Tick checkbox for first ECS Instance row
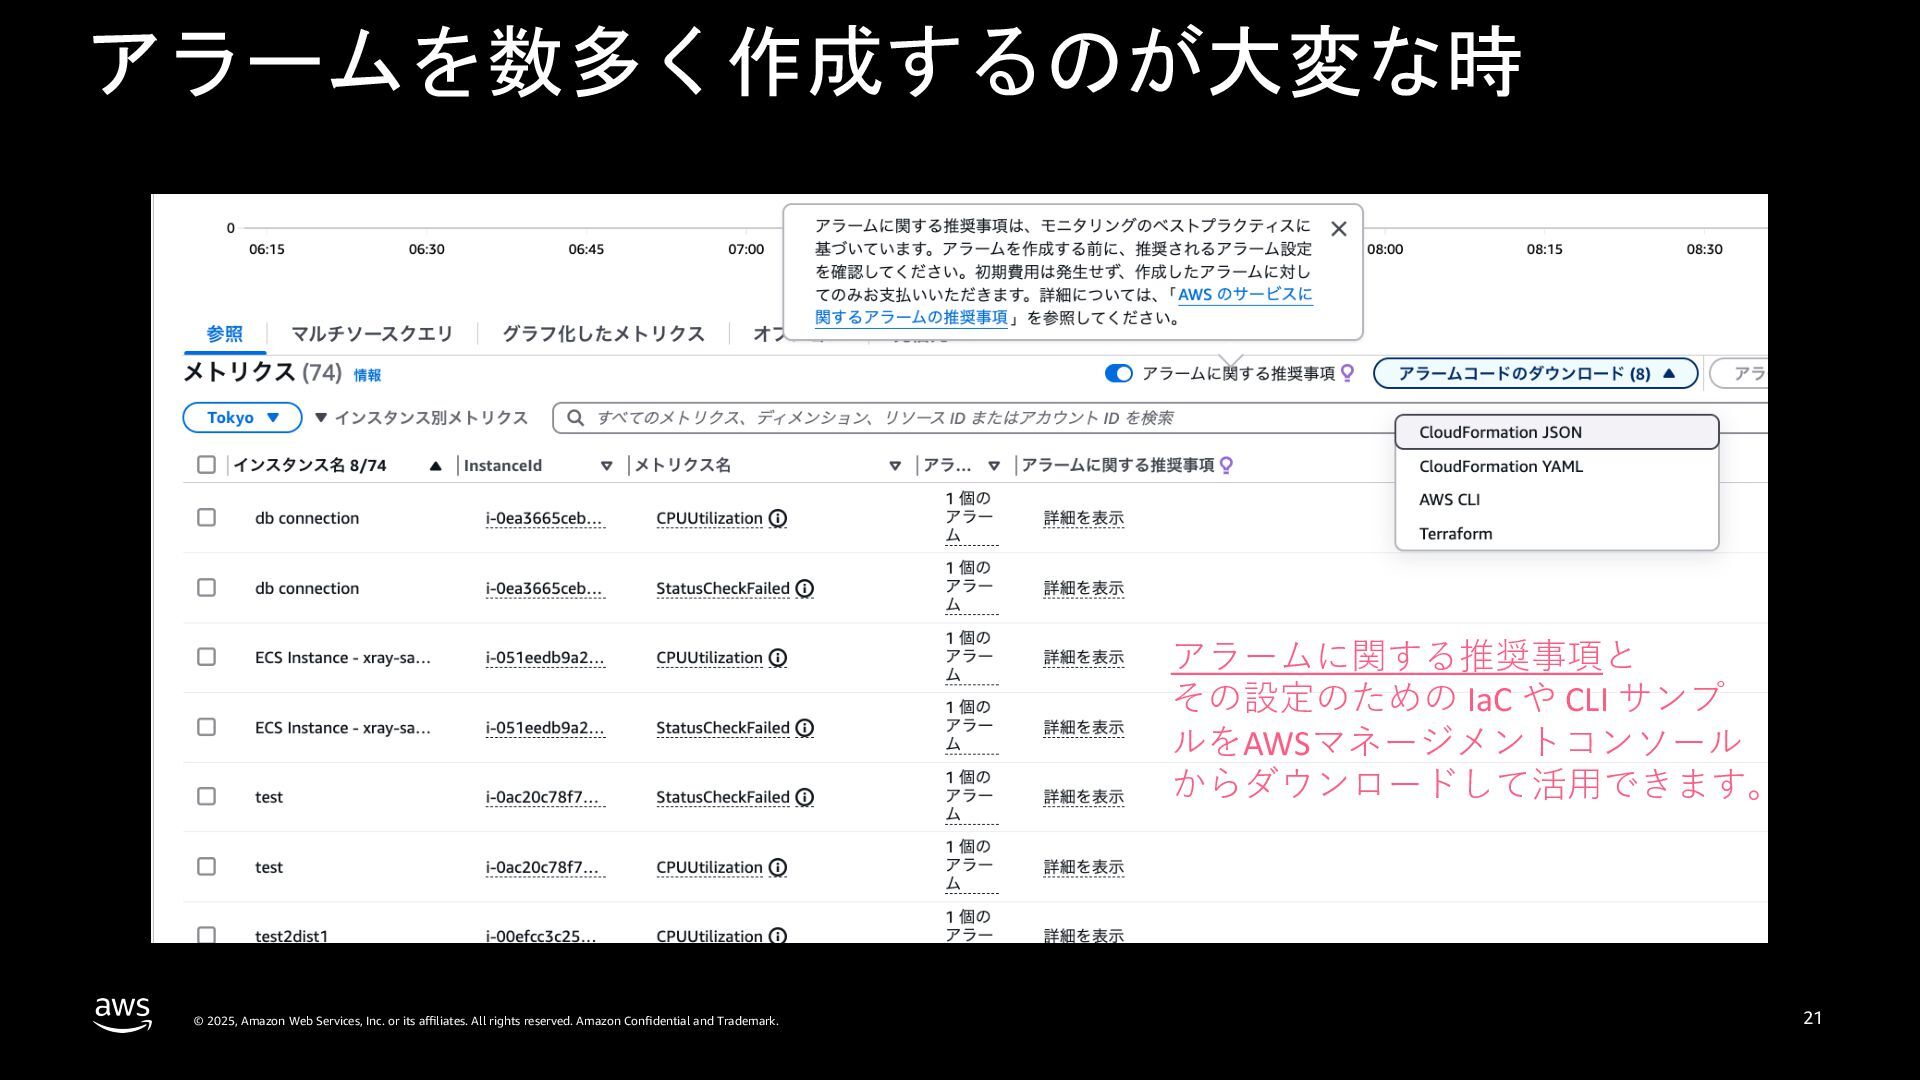Image resolution: width=1920 pixels, height=1080 pixels. click(x=206, y=657)
